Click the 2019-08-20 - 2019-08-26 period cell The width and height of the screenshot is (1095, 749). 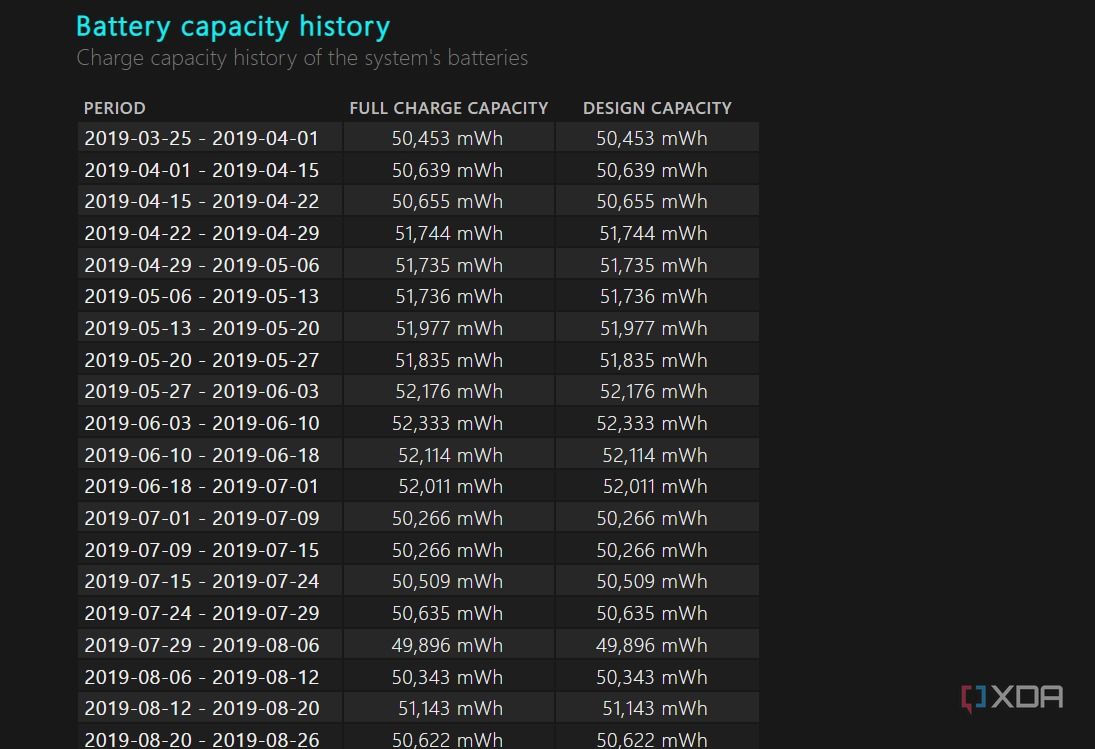click(x=201, y=739)
